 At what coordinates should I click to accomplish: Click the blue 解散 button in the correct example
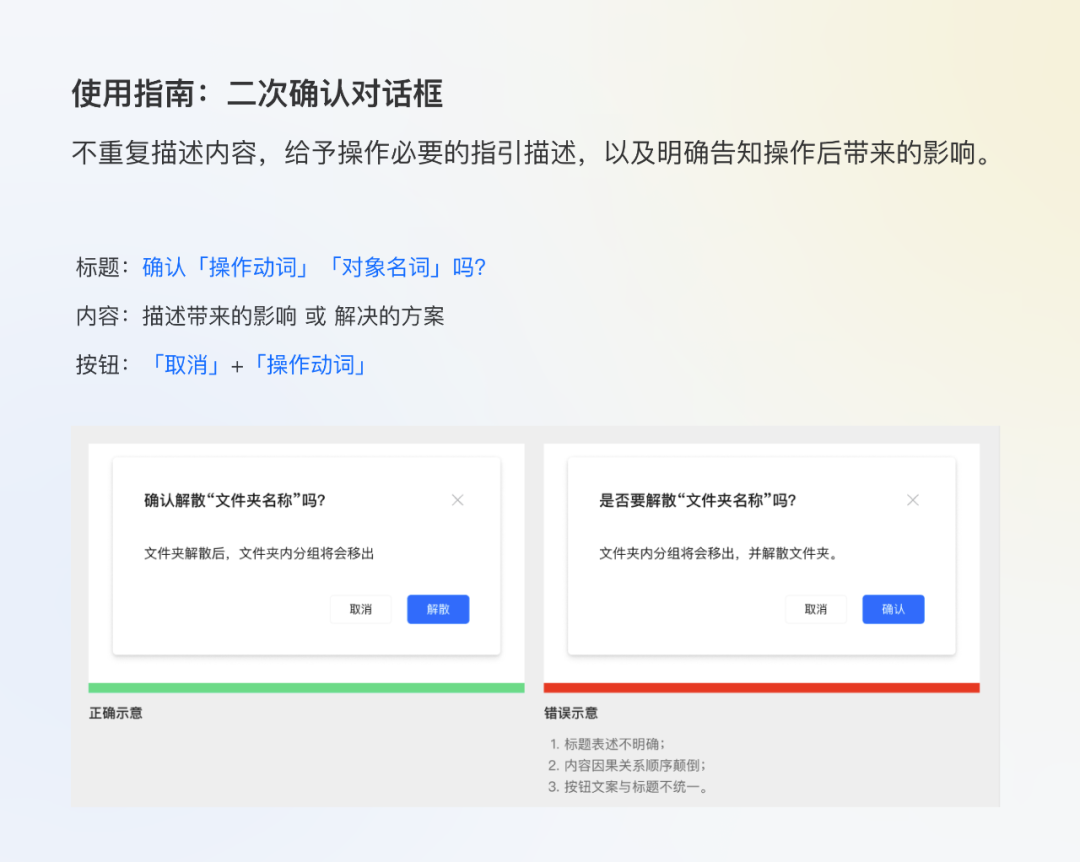click(437, 609)
